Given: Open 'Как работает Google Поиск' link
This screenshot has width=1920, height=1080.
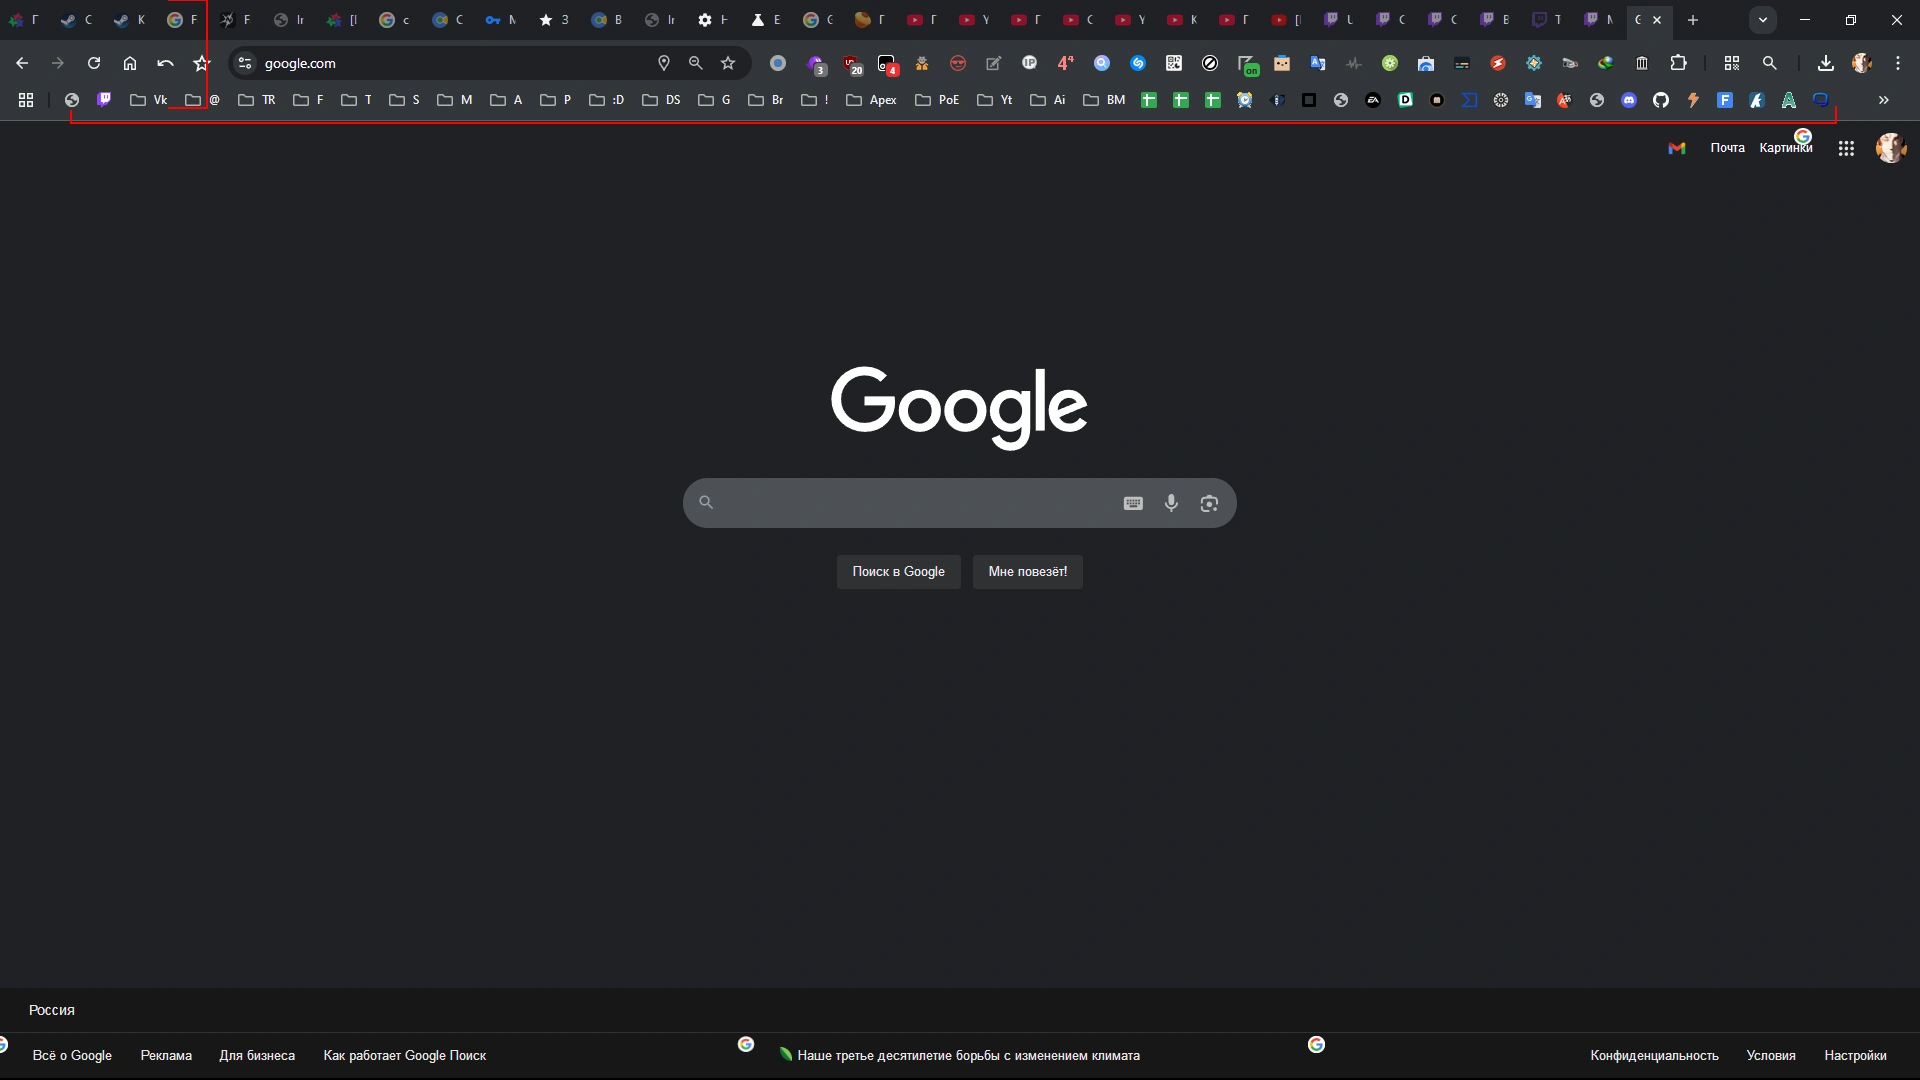Looking at the screenshot, I should (405, 1056).
